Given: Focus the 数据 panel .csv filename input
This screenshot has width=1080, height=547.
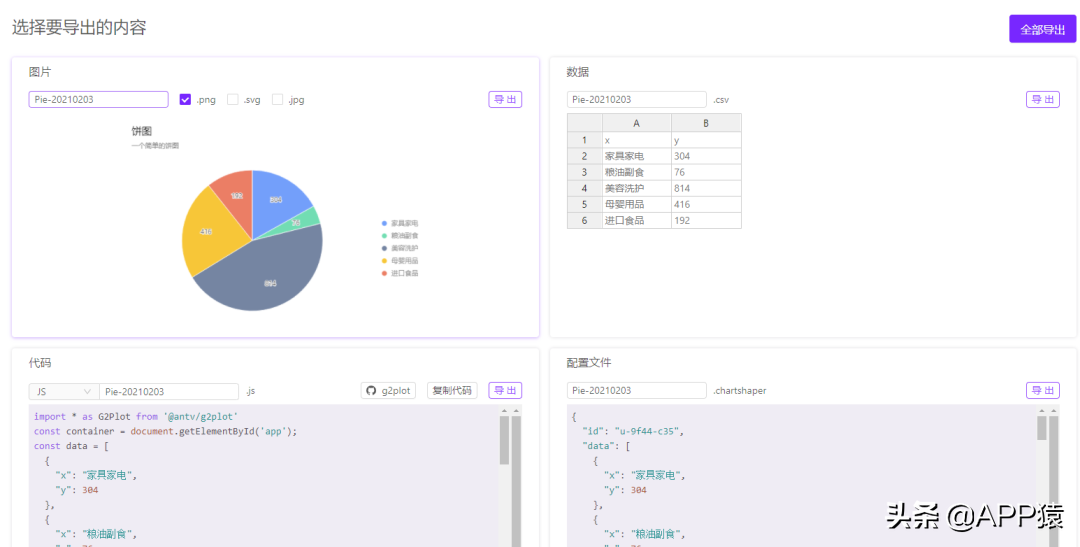Looking at the screenshot, I should tap(636, 99).
